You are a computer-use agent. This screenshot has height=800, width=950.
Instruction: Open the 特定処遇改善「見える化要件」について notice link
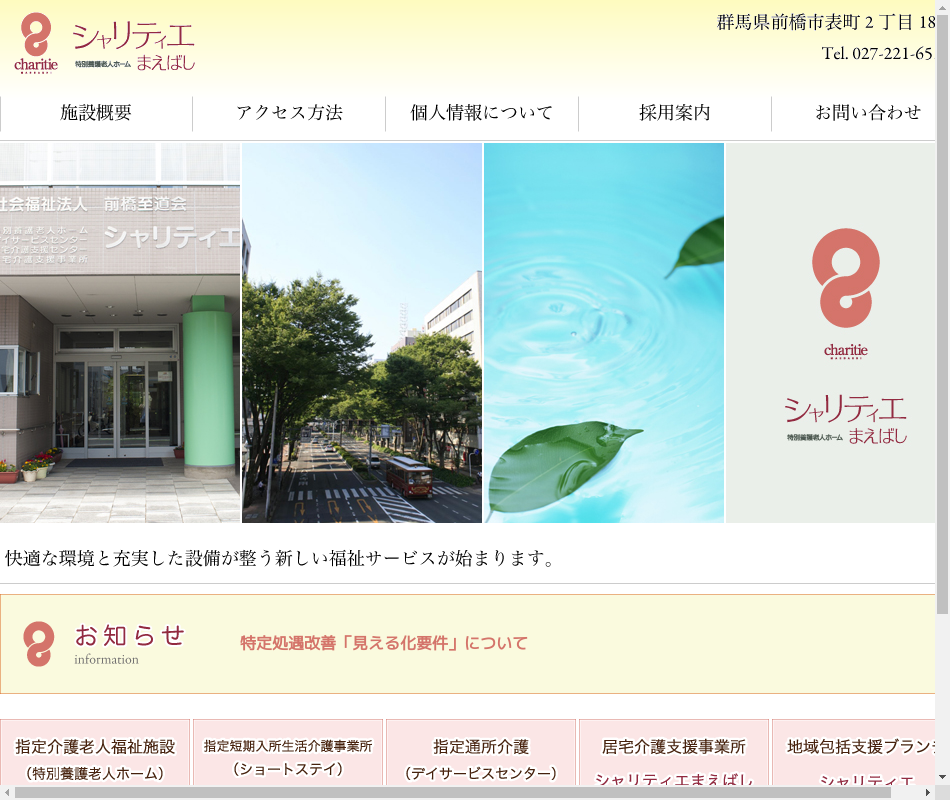click(383, 643)
